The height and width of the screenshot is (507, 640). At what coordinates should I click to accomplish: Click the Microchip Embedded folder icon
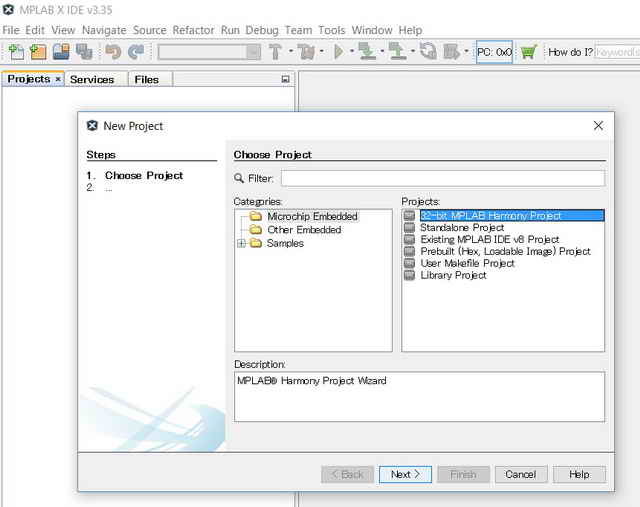click(x=256, y=216)
